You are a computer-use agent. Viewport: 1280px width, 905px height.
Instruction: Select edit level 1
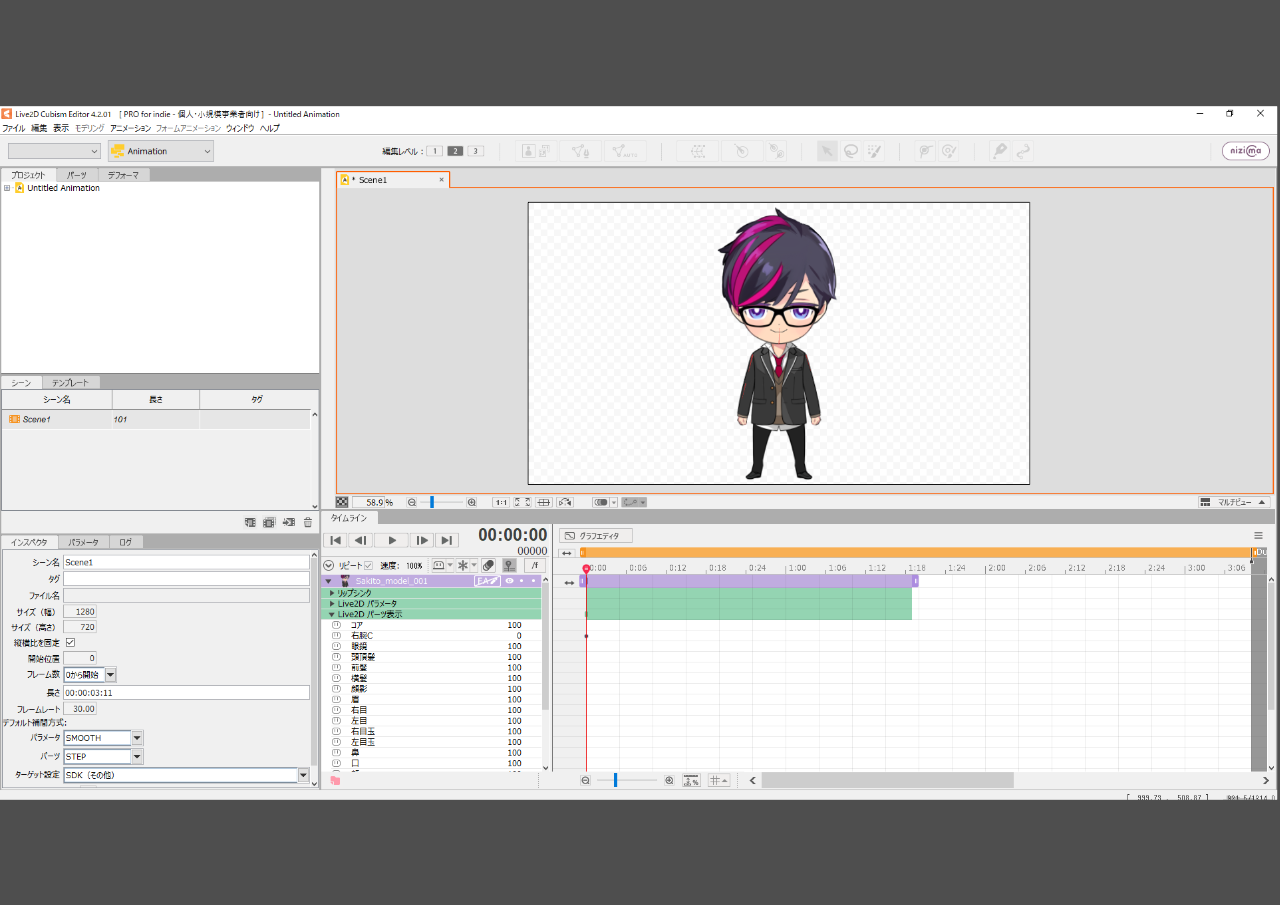point(434,151)
